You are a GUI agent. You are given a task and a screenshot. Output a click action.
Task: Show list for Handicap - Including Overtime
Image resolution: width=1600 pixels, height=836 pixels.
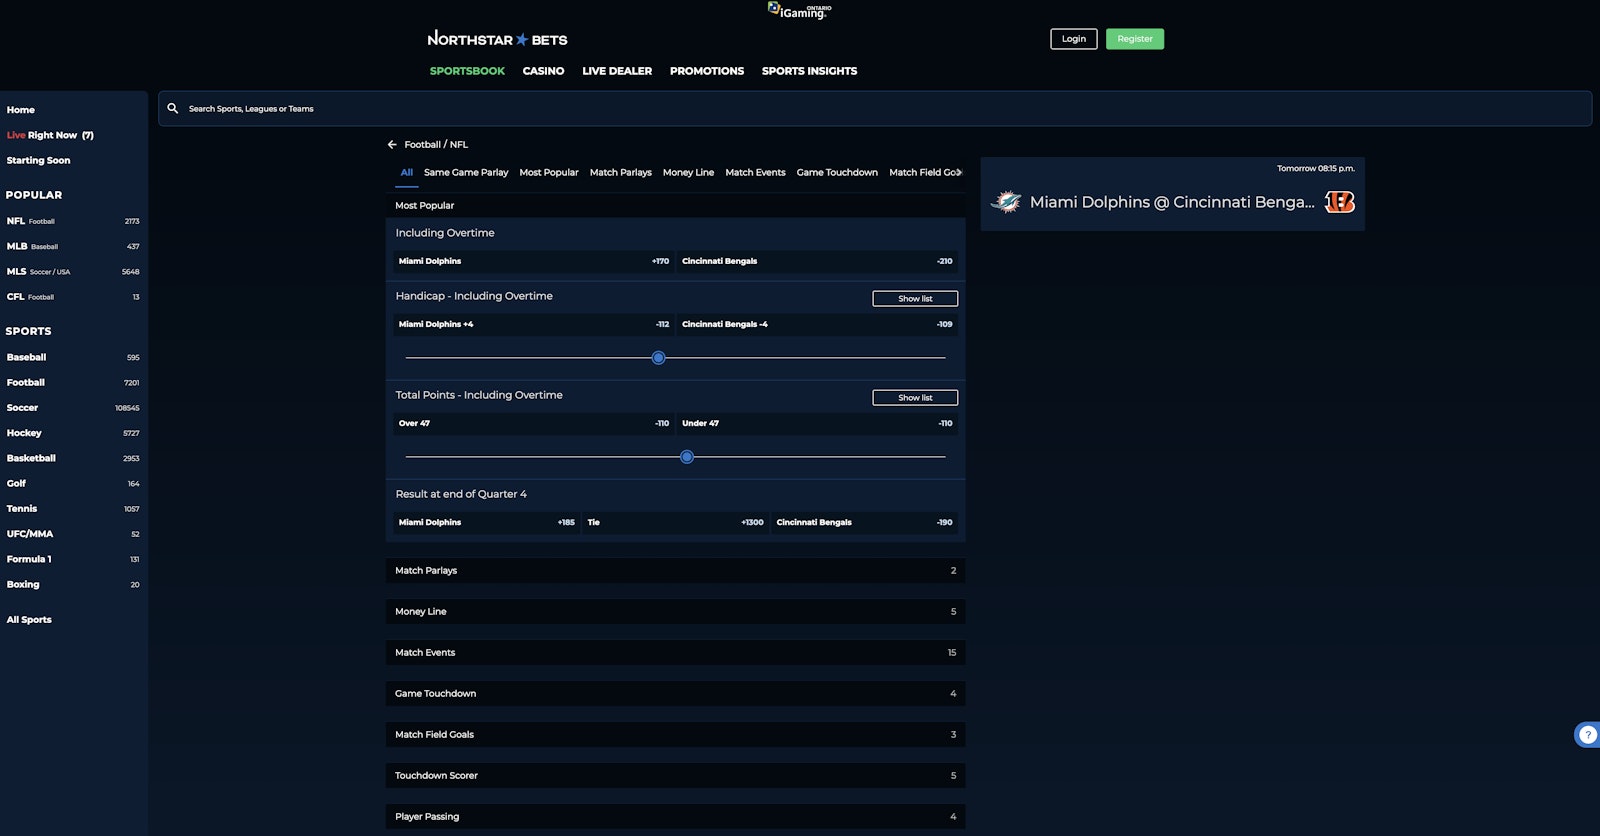coord(915,298)
